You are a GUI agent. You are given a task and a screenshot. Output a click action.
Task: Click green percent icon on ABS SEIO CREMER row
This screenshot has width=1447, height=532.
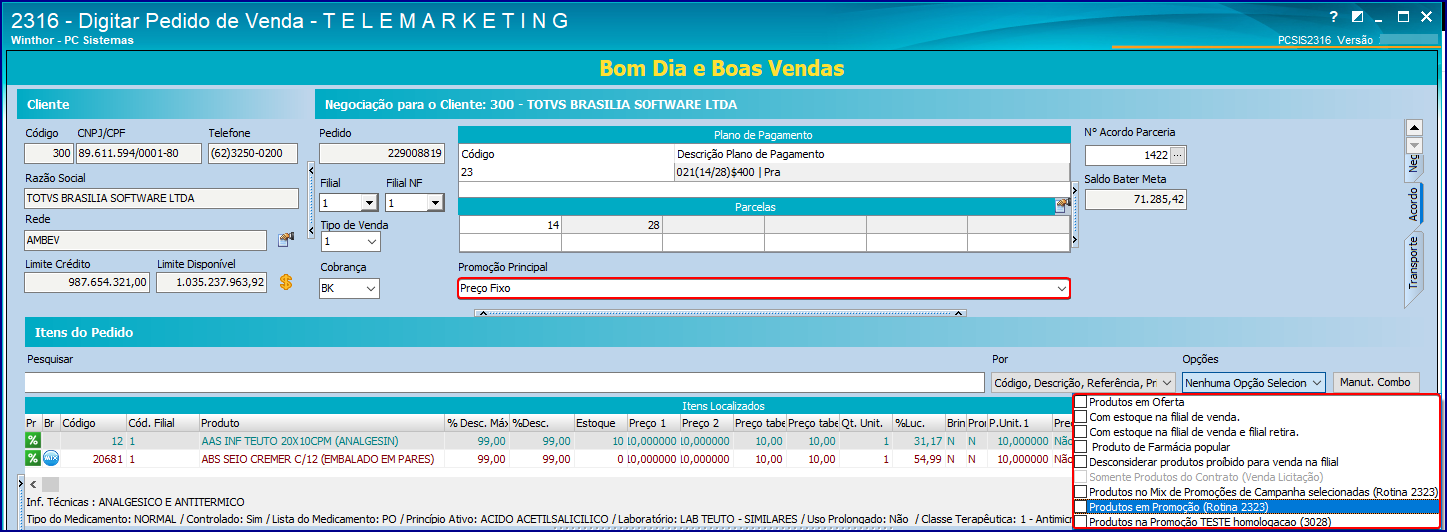tap(33, 458)
